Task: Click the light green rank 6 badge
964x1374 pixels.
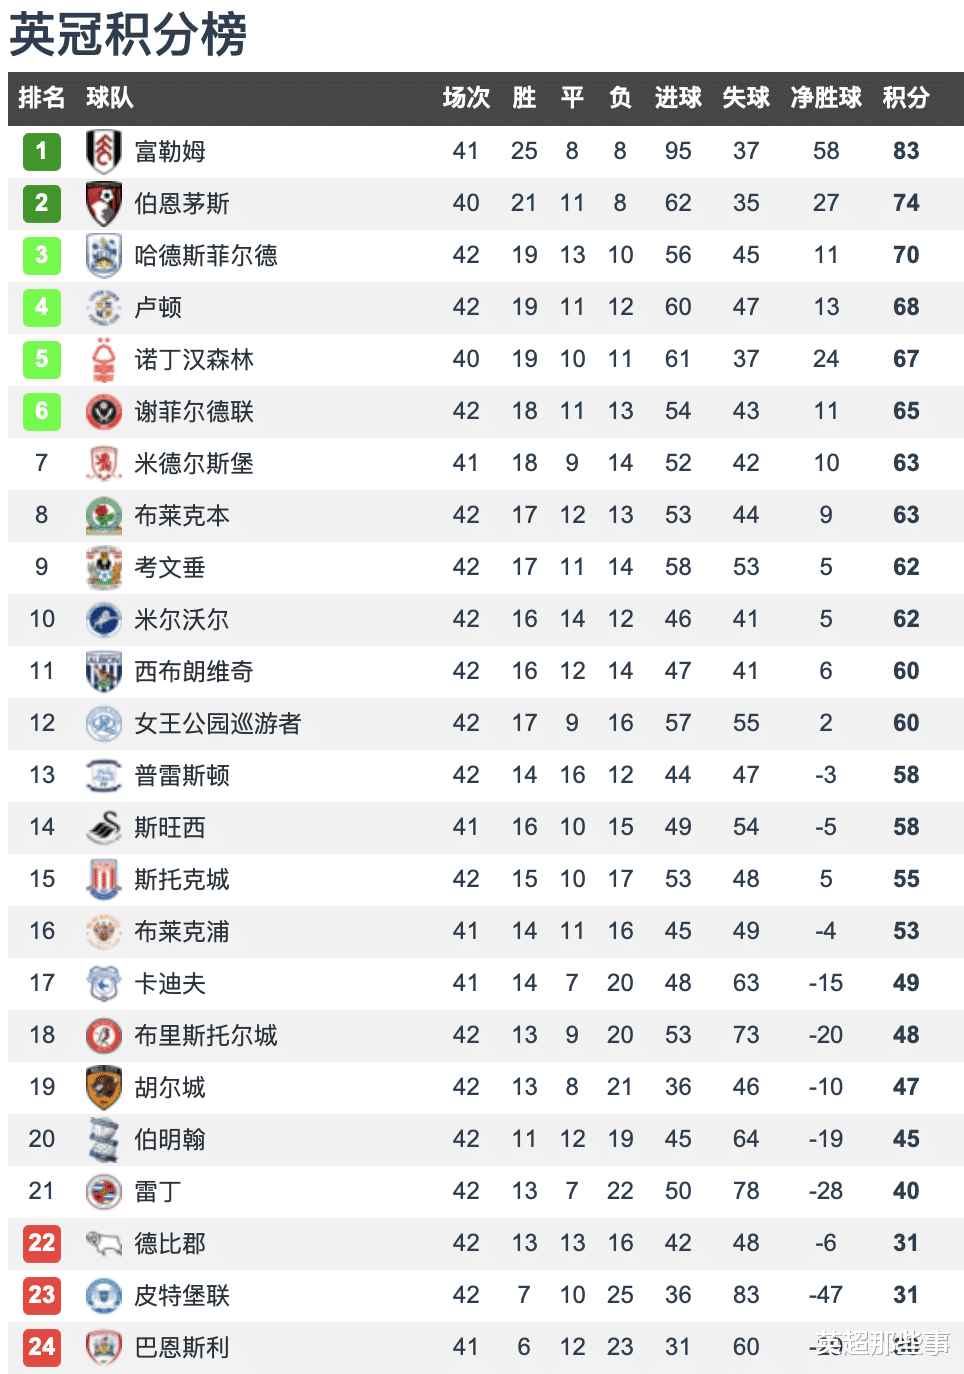Action: 42,411
